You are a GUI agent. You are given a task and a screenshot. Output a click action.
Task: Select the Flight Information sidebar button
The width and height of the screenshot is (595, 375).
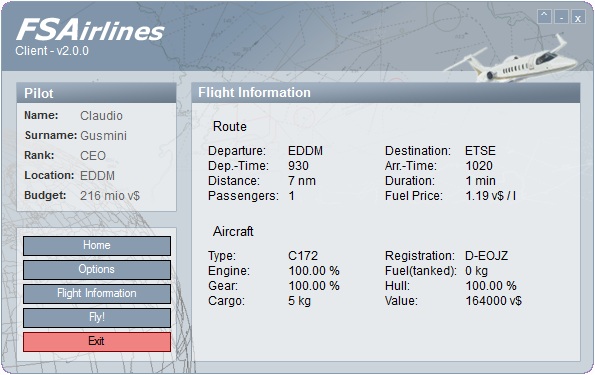(x=97, y=293)
